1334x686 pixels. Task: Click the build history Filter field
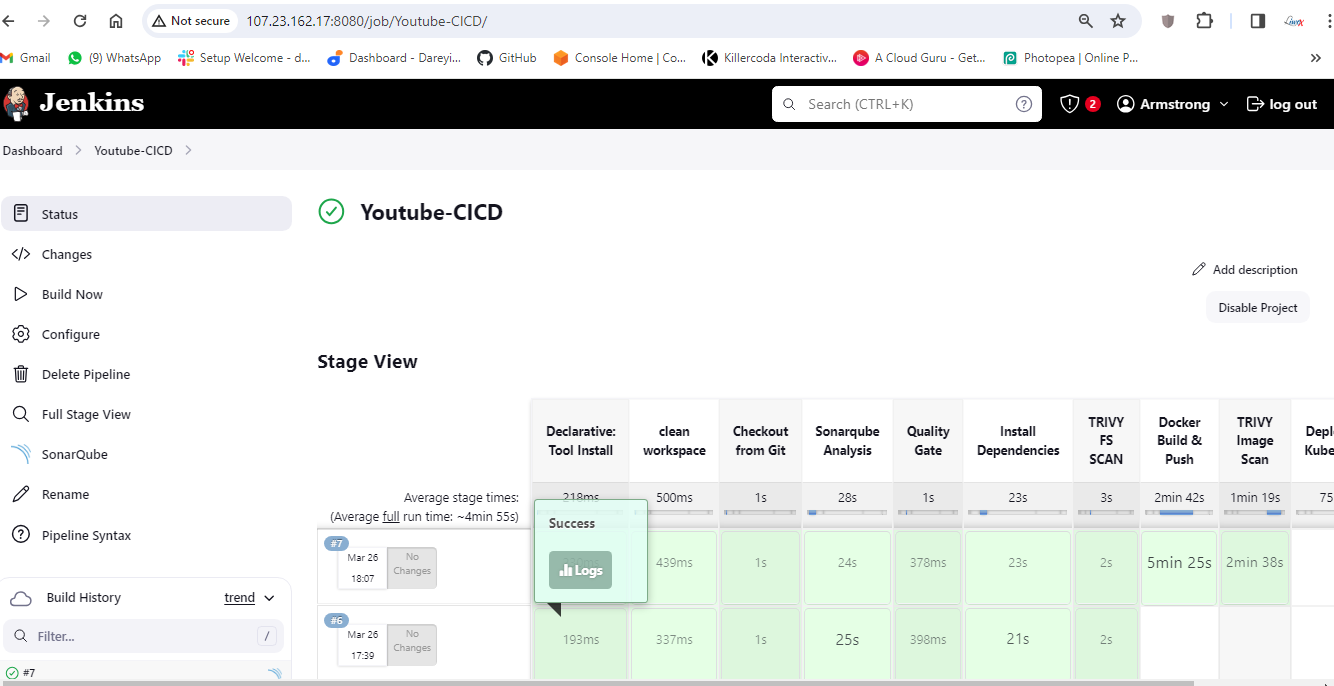140,636
